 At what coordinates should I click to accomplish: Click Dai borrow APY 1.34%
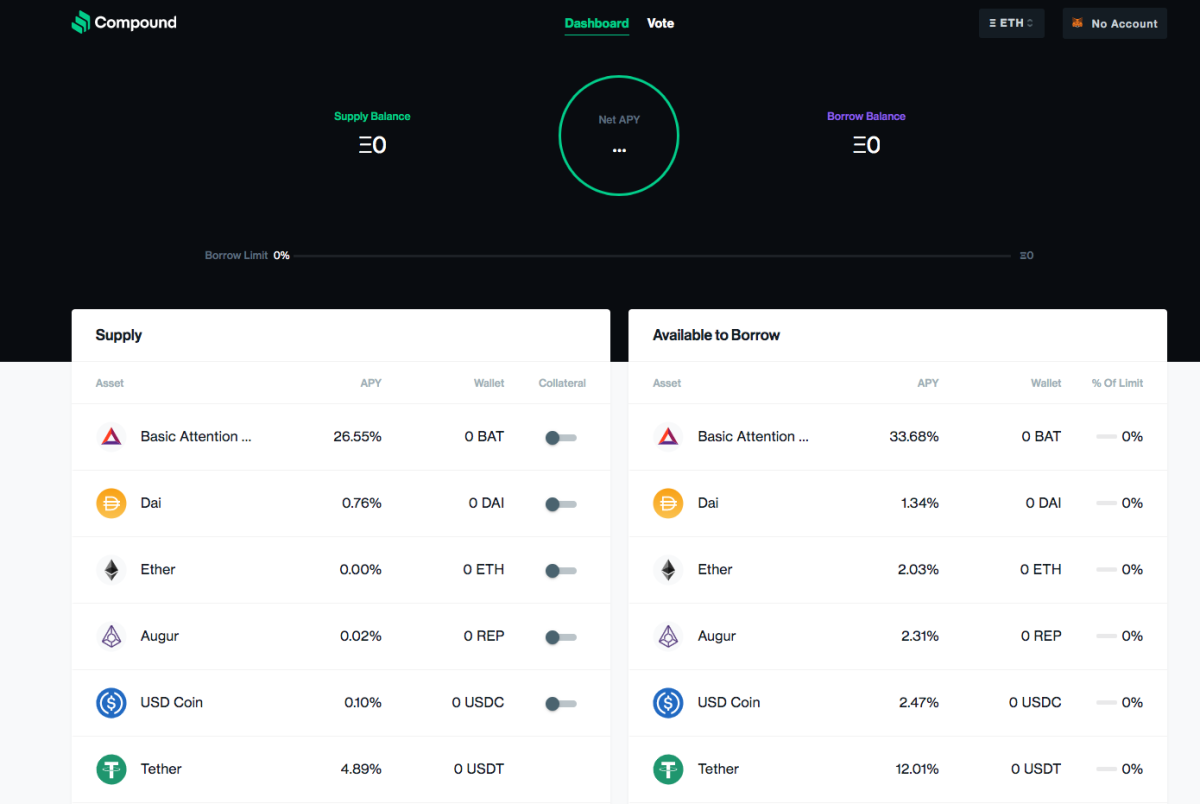(920, 503)
